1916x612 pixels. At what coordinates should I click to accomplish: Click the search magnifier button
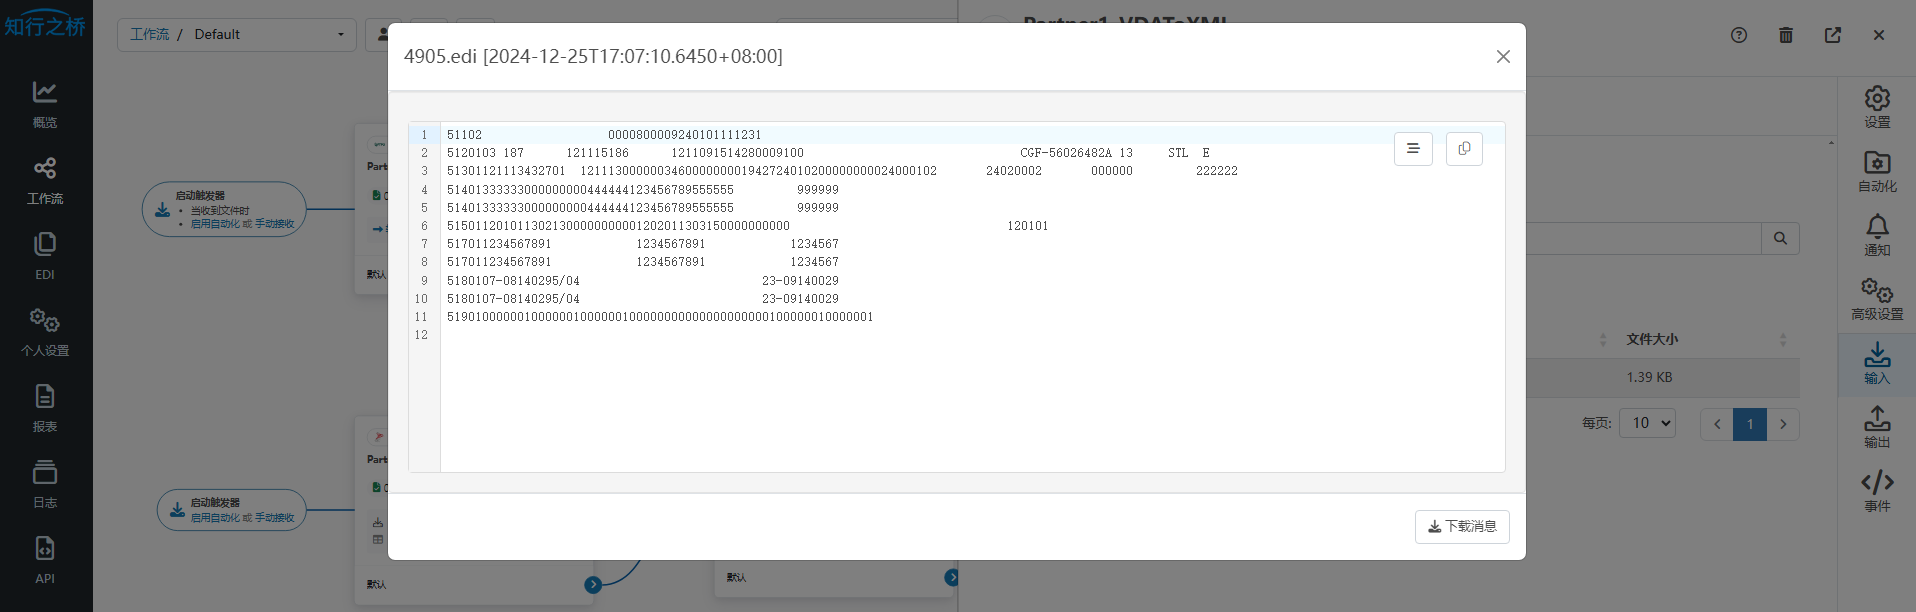tap(1780, 238)
